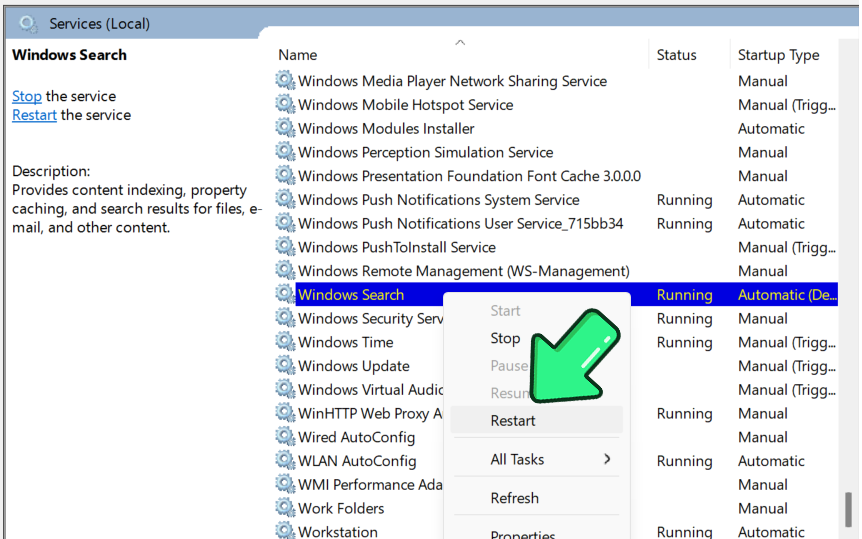The height and width of the screenshot is (539, 862).
Task: Open Properties from the context menu
Action: click(523, 534)
